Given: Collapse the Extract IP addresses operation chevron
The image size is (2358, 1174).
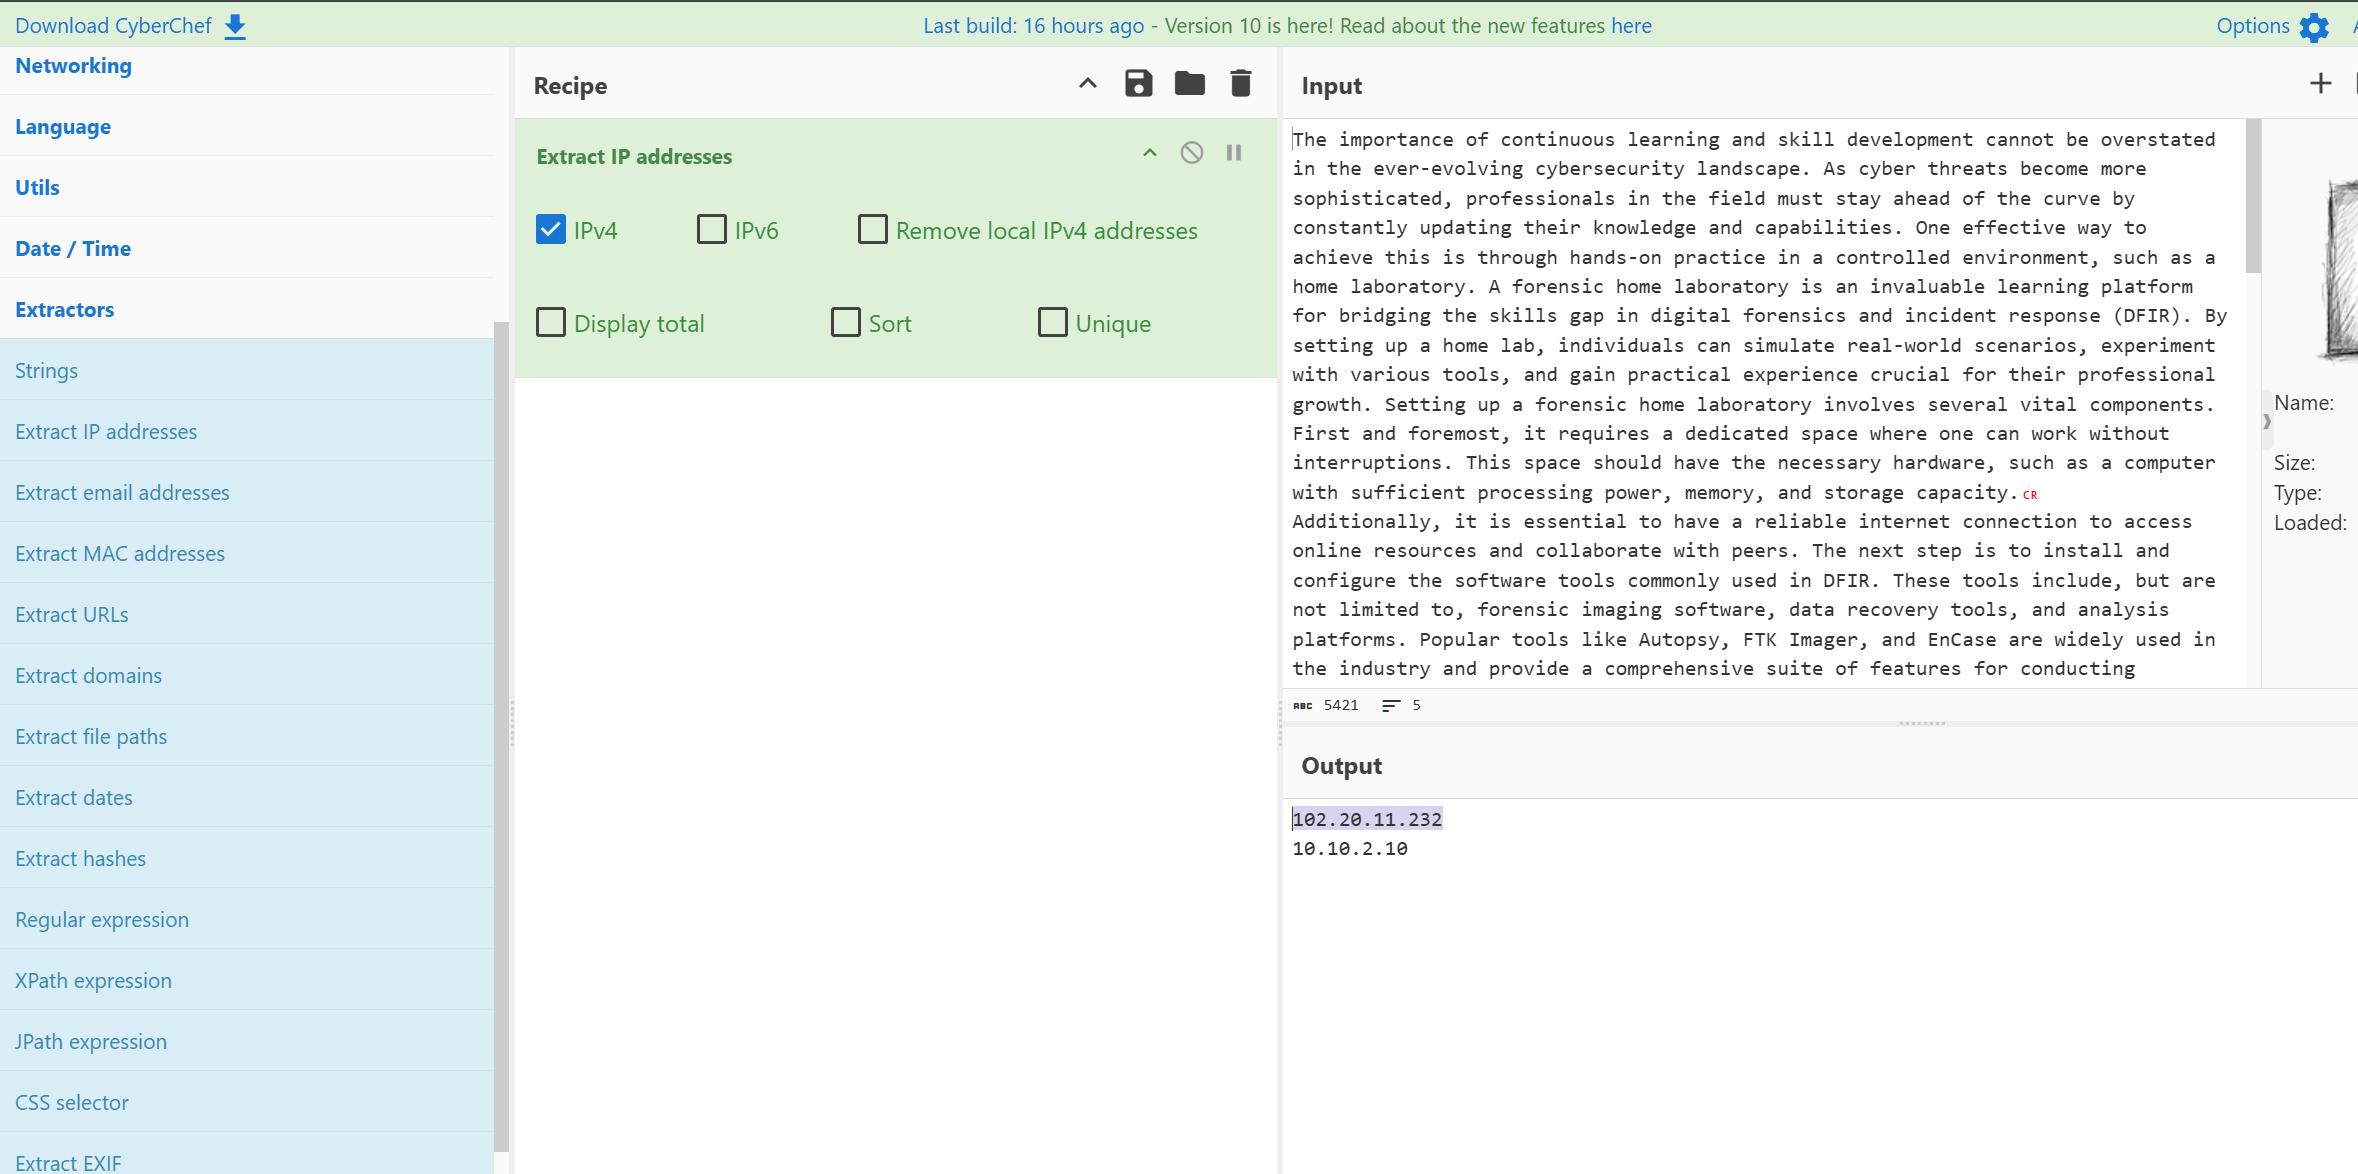Looking at the screenshot, I should [x=1150, y=153].
